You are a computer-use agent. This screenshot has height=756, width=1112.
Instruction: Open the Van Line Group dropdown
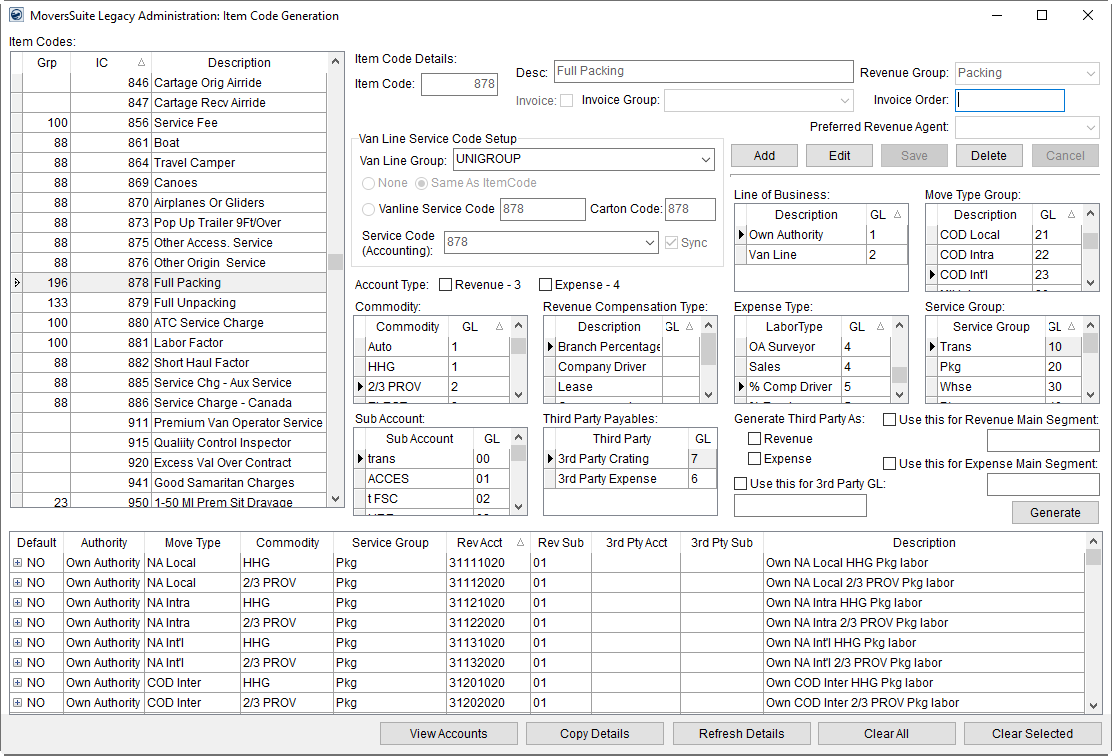(x=707, y=159)
